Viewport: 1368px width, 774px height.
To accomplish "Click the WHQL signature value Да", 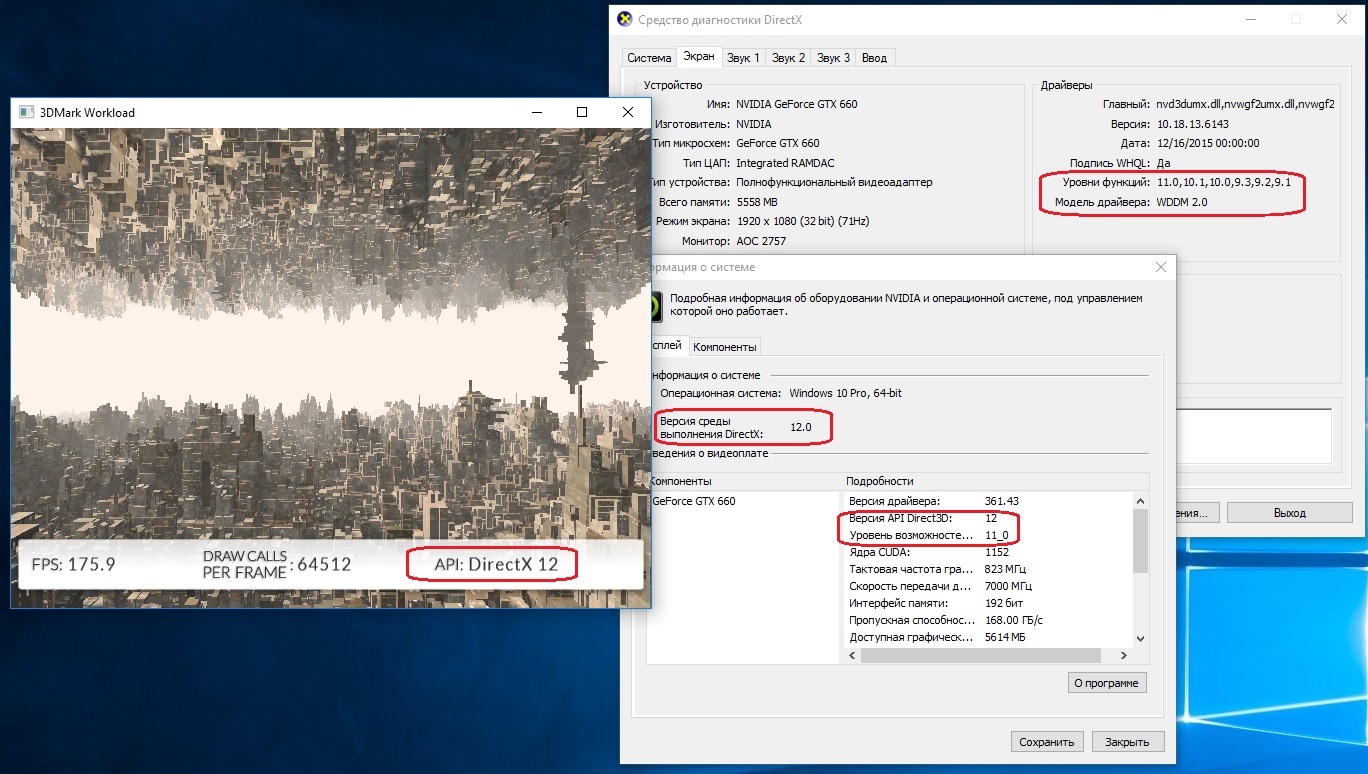I will [1165, 163].
